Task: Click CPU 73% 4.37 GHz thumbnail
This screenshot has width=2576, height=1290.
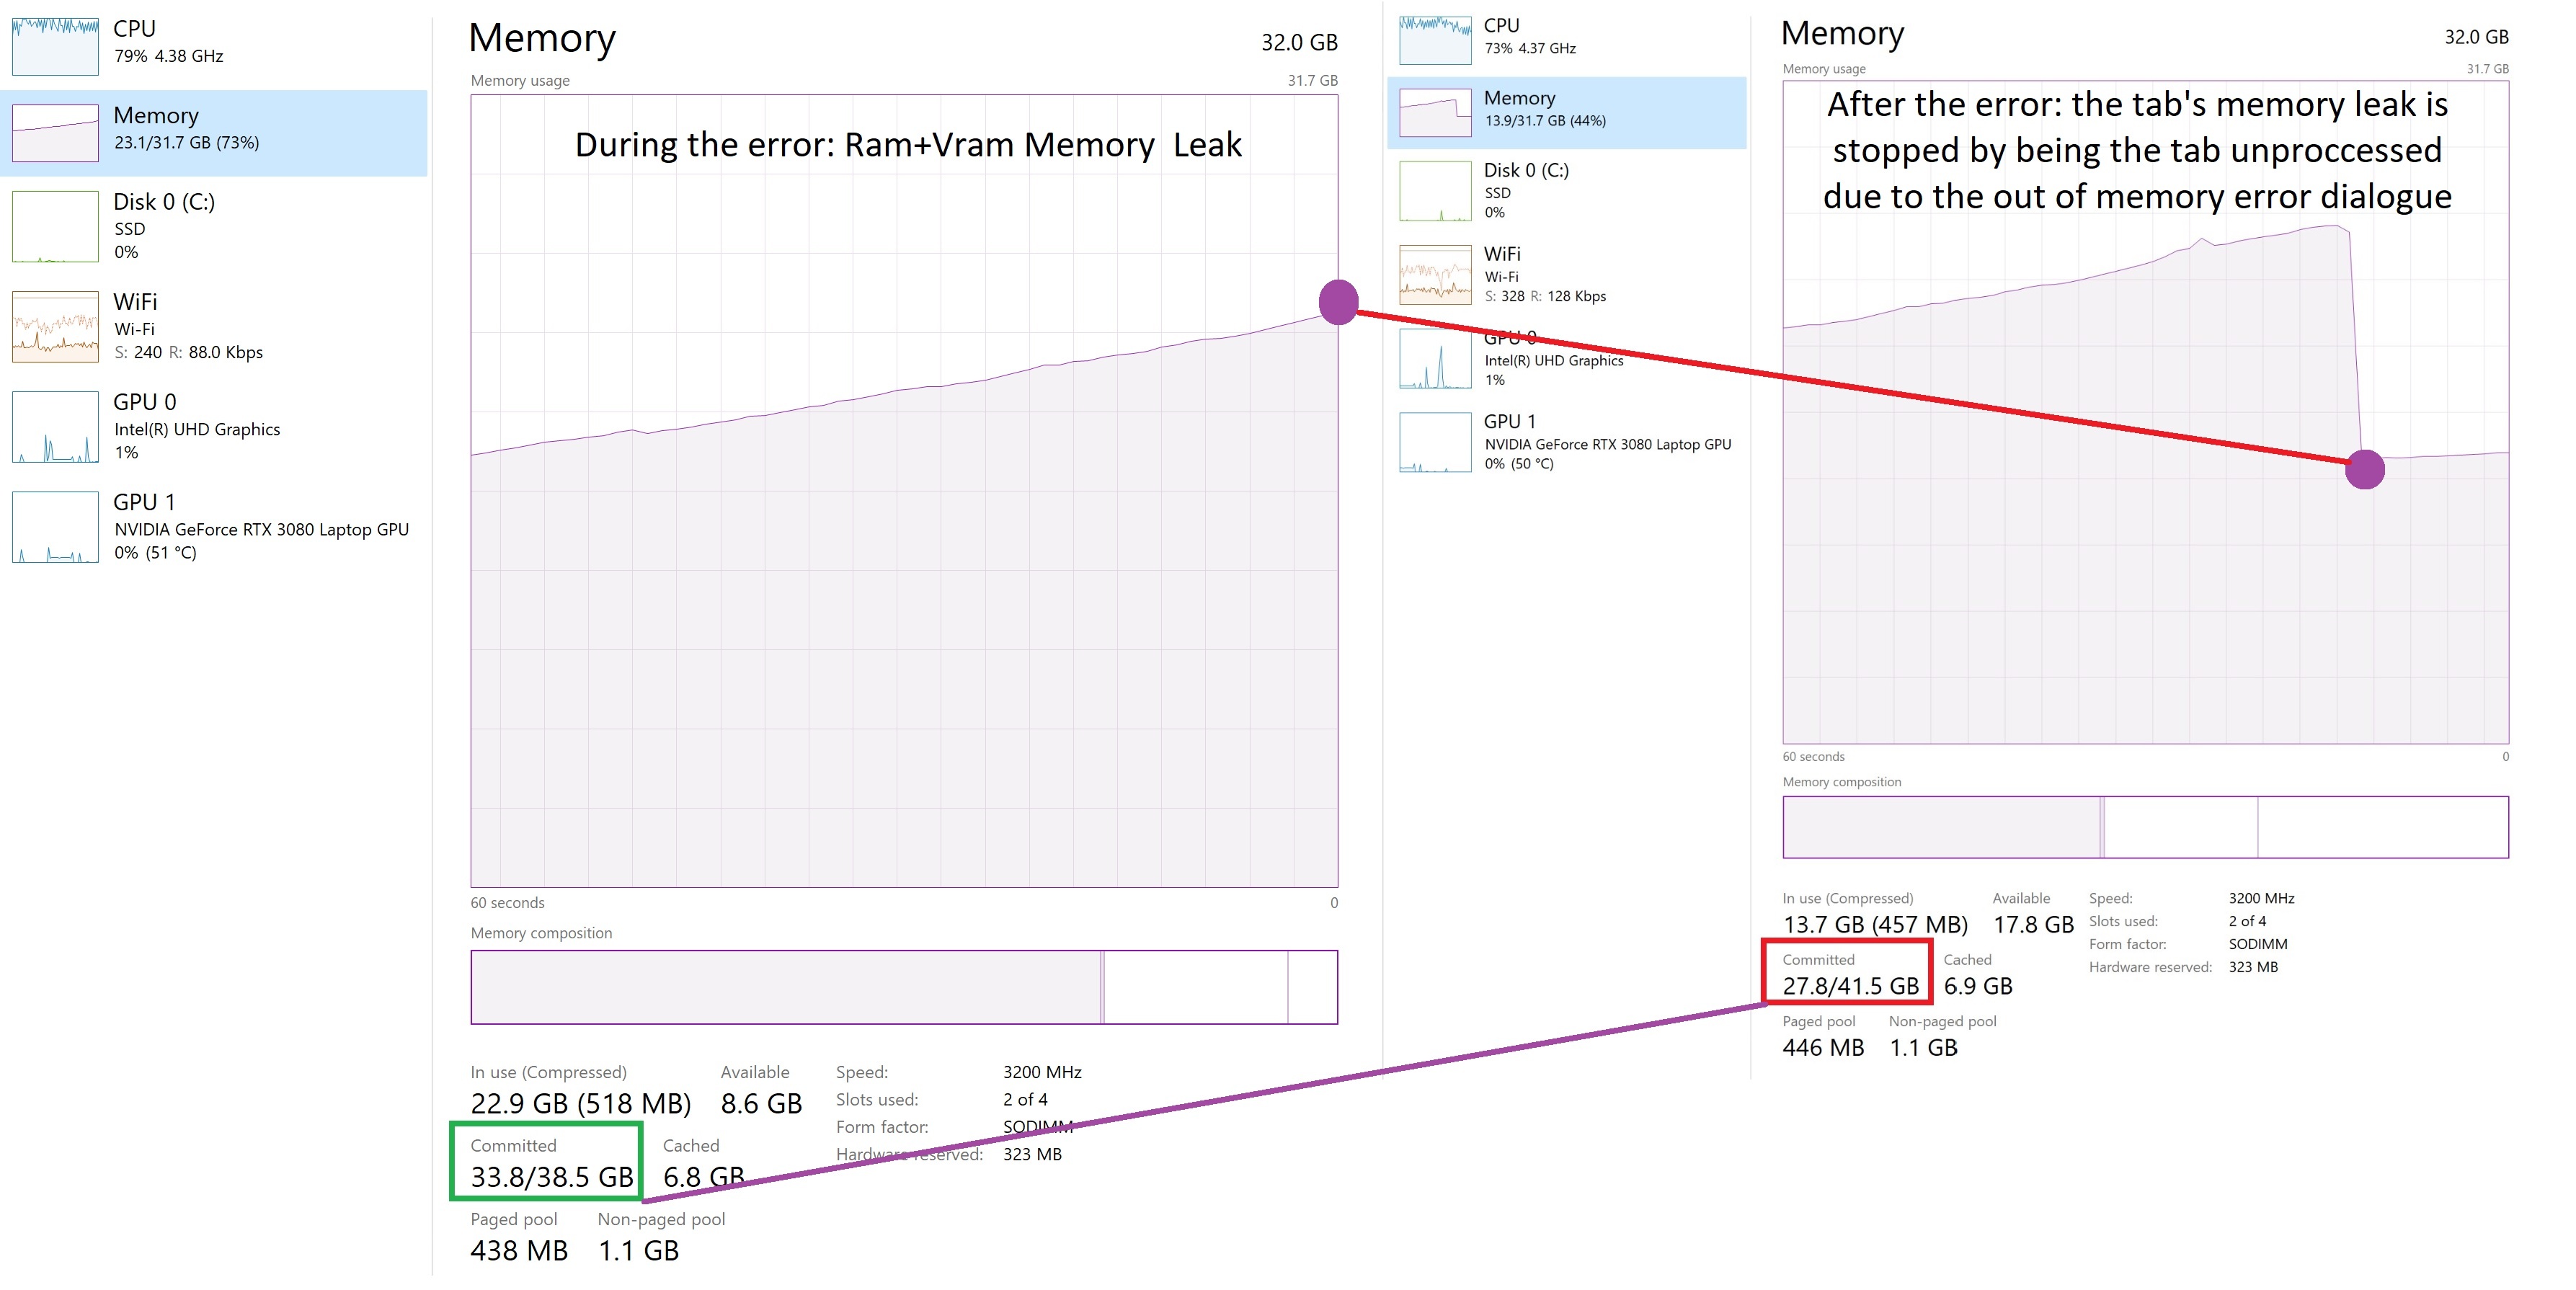Action: pos(1435,40)
